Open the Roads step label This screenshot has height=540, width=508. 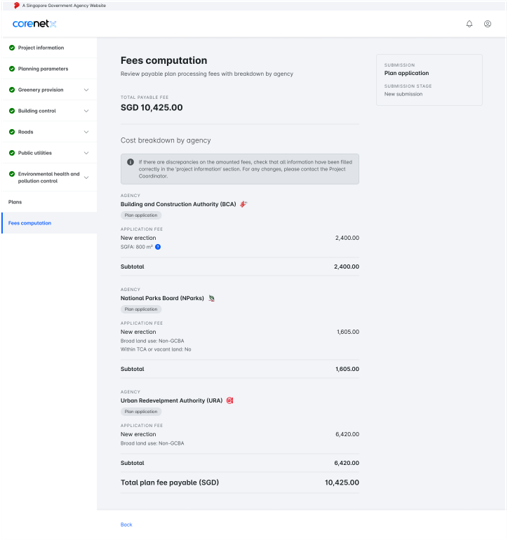point(25,132)
